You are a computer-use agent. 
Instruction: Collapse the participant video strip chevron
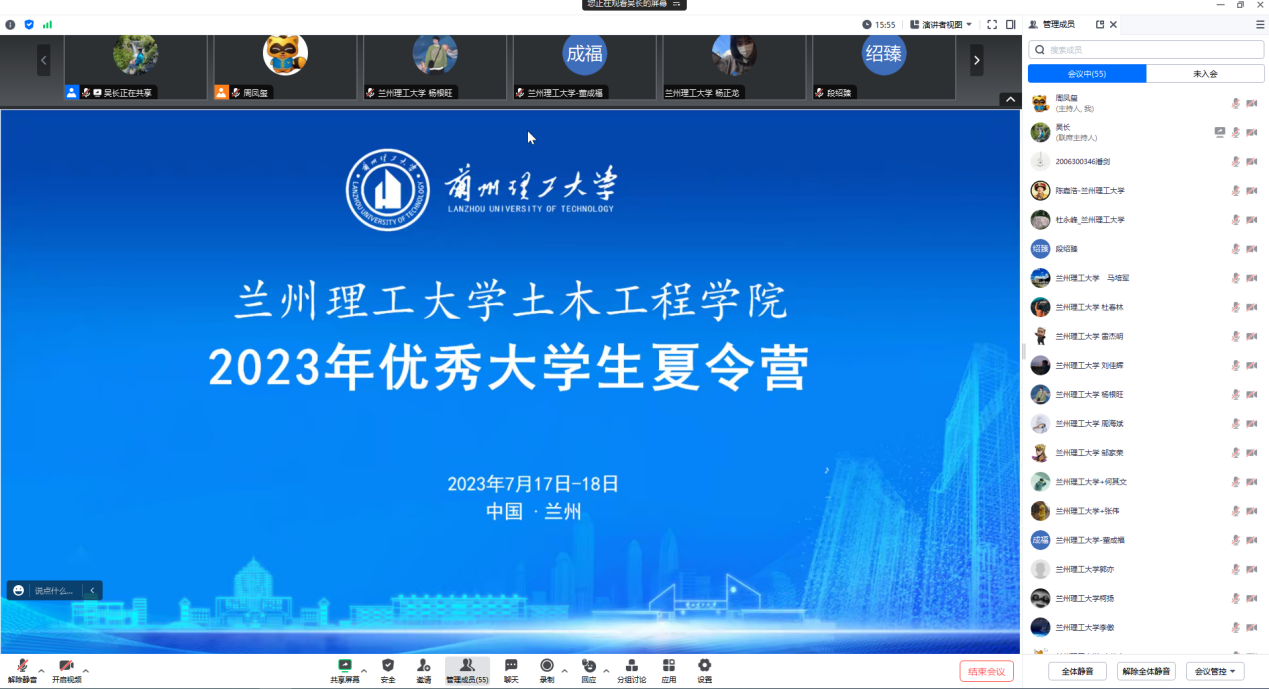point(1009,99)
